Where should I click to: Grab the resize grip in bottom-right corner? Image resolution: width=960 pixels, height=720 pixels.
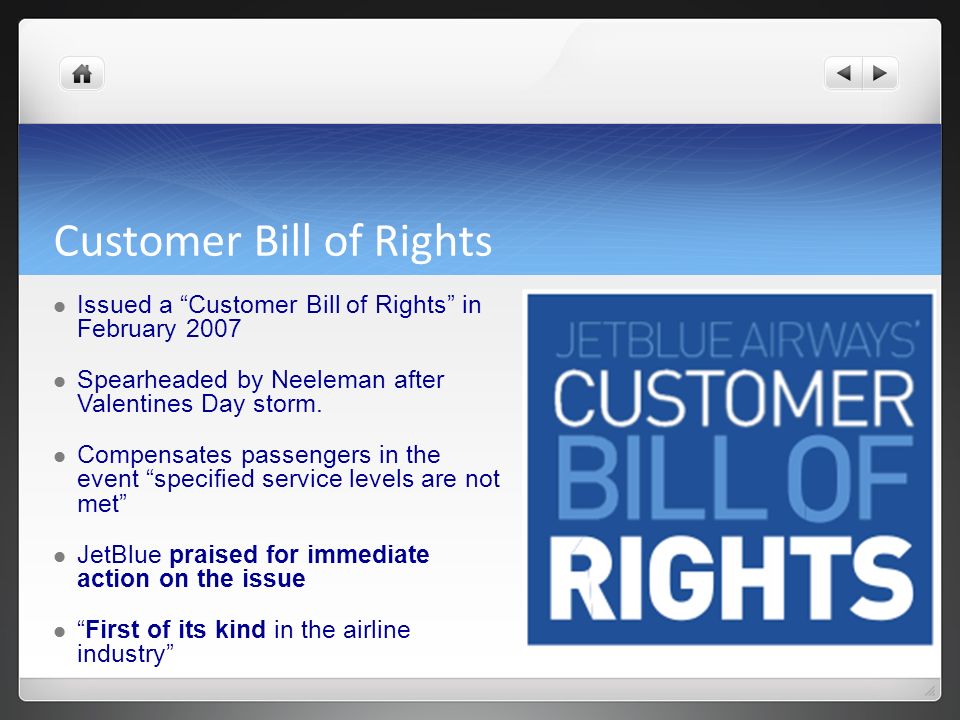pyautogui.click(x=930, y=691)
